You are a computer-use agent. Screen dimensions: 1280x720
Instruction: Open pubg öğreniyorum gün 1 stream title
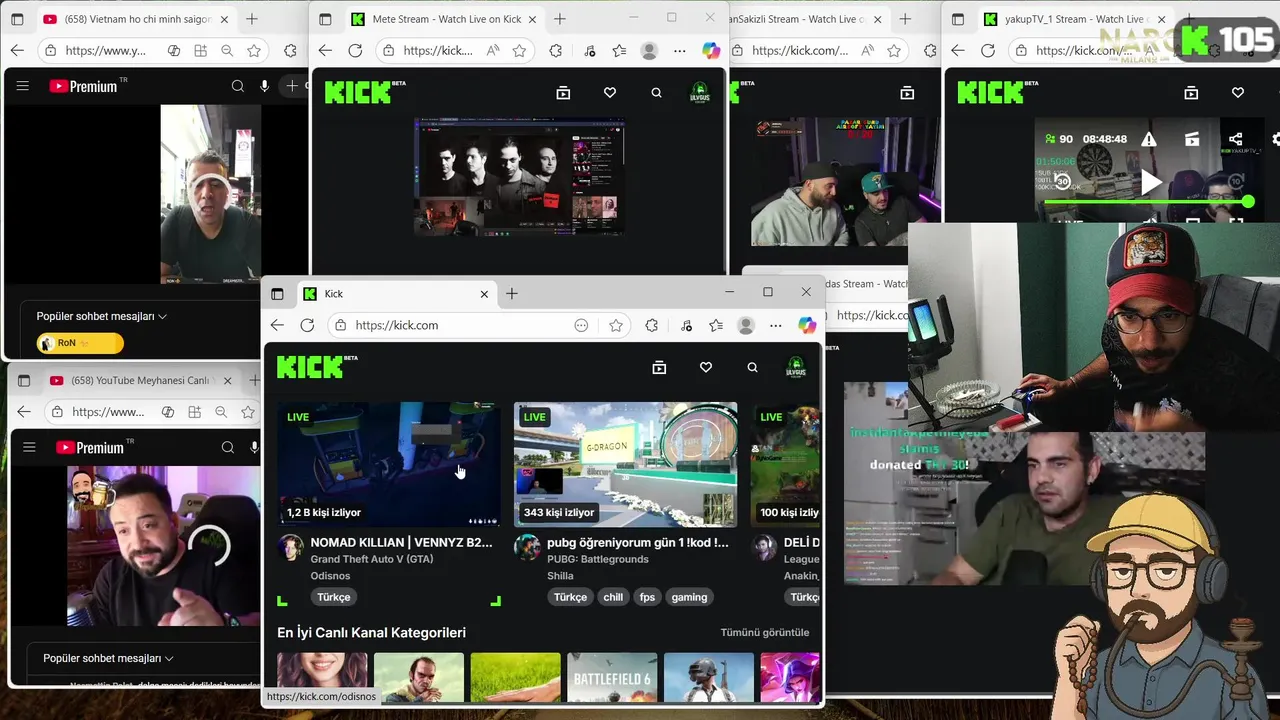(x=638, y=542)
